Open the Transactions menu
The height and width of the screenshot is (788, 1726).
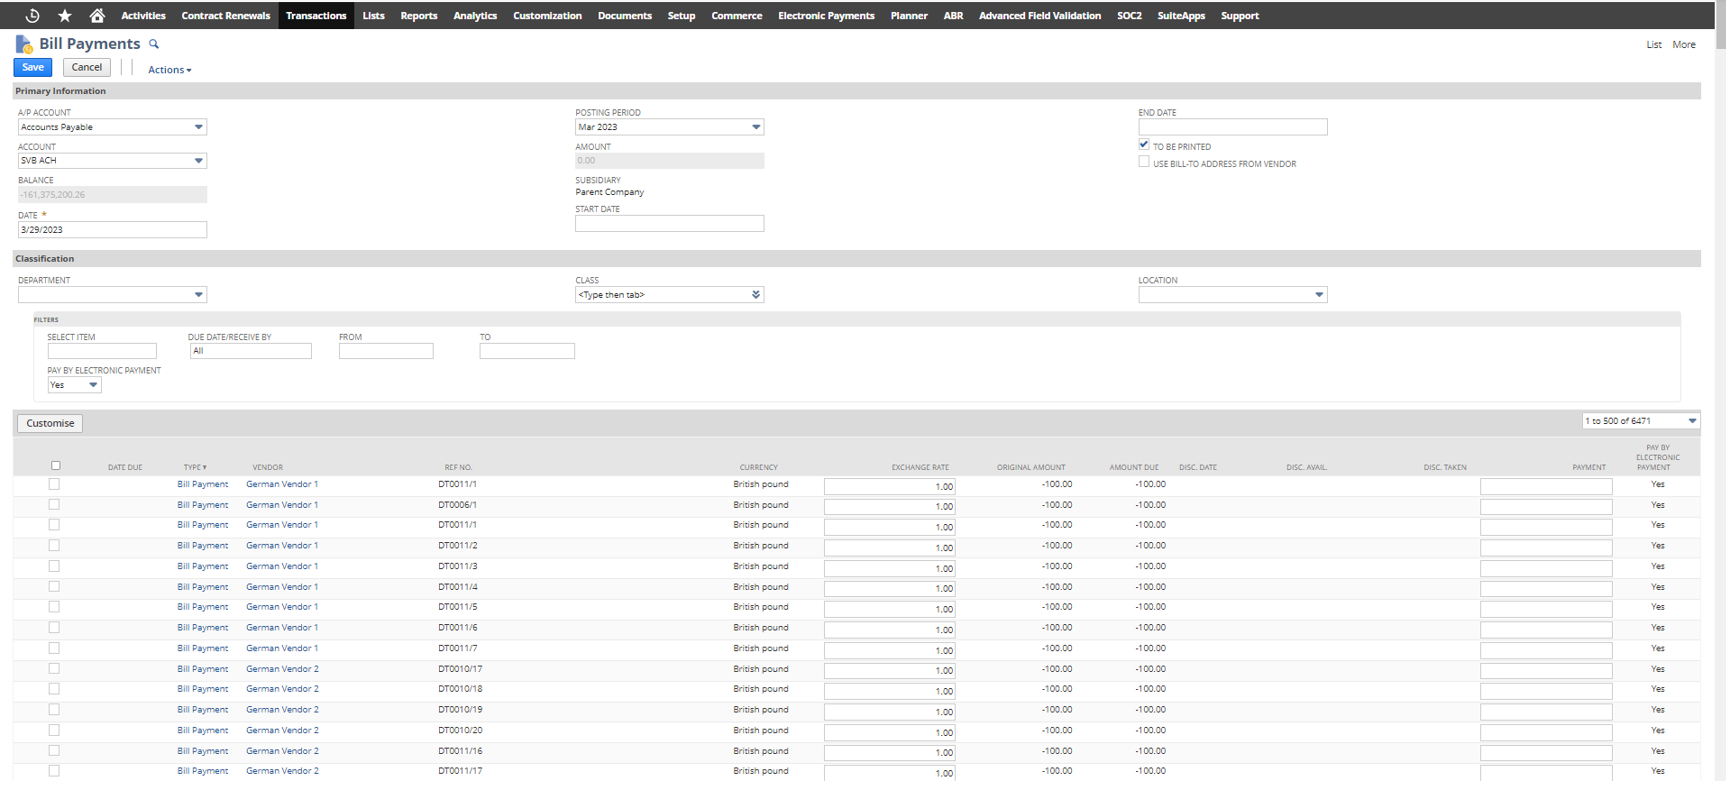pyautogui.click(x=316, y=15)
